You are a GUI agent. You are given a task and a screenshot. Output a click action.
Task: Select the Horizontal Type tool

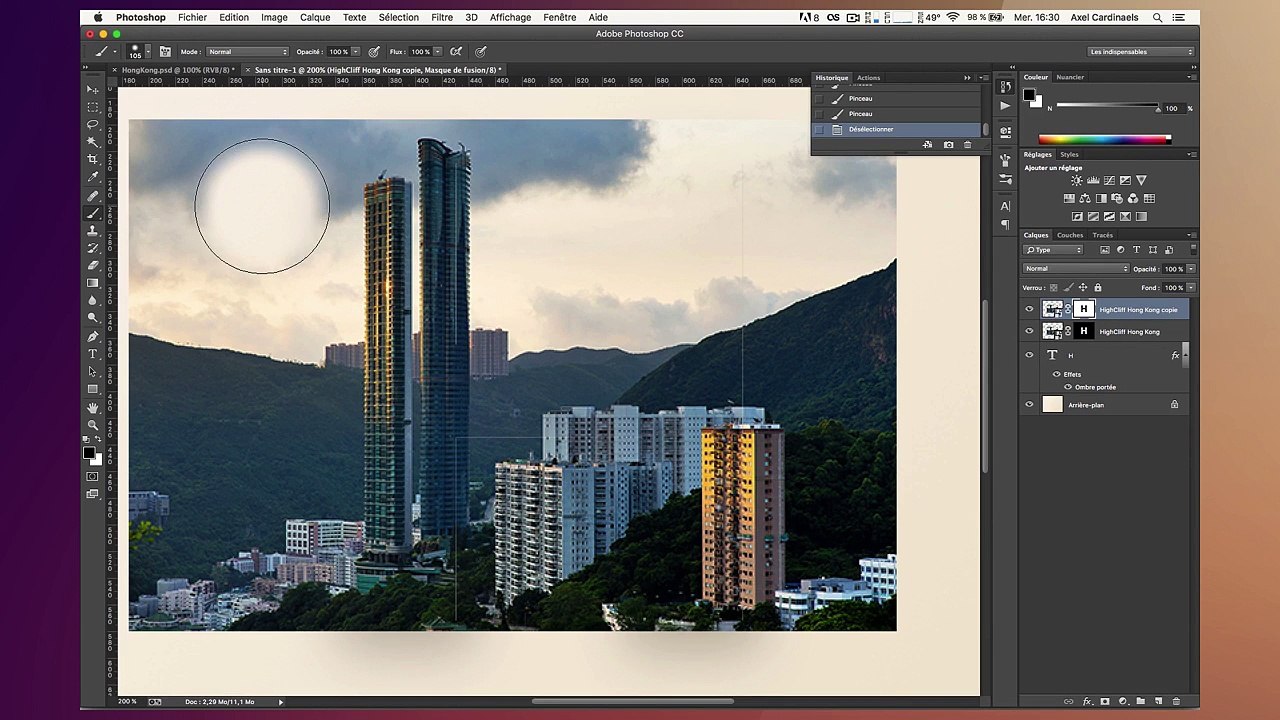93,354
